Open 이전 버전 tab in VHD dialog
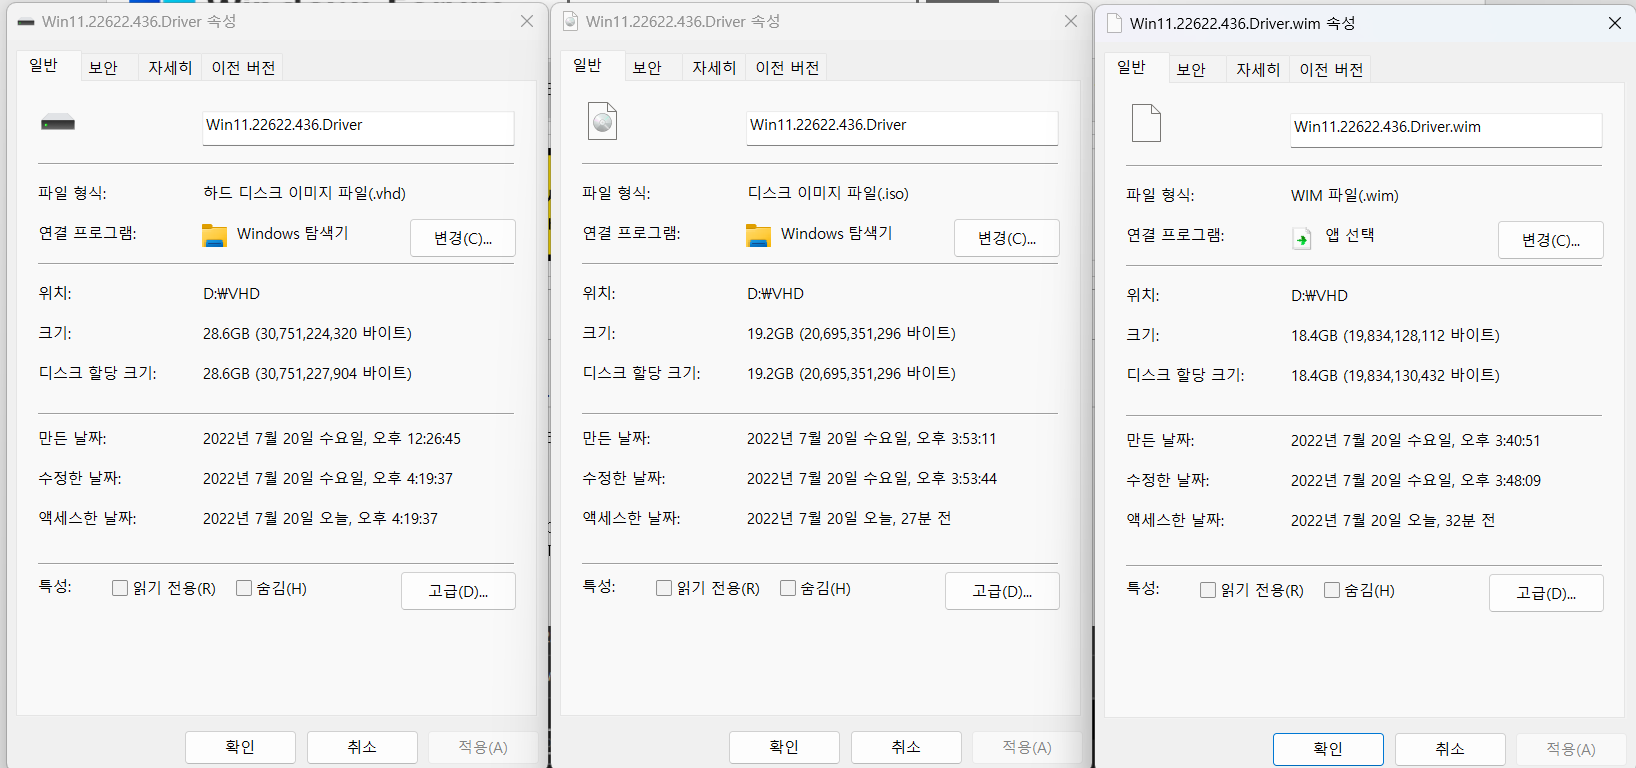The width and height of the screenshot is (1636, 768). coord(243,67)
